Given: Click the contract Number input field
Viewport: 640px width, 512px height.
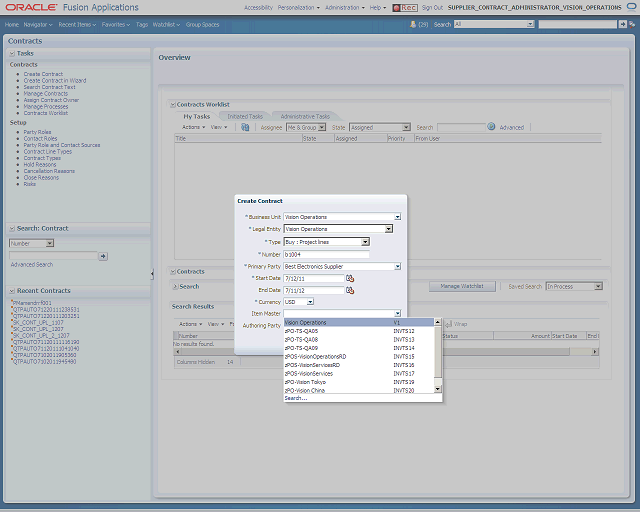Looking at the screenshot, I should click(326, 255).
